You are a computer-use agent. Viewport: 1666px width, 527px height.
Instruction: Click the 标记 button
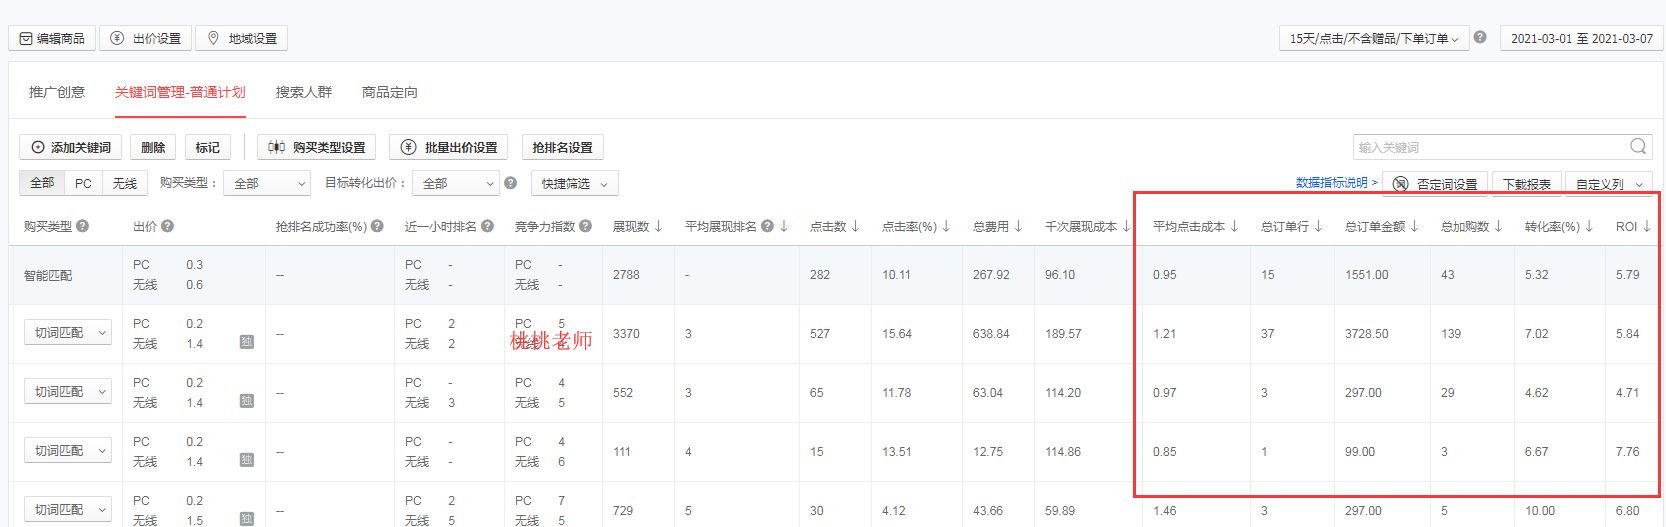pos(207,147)
